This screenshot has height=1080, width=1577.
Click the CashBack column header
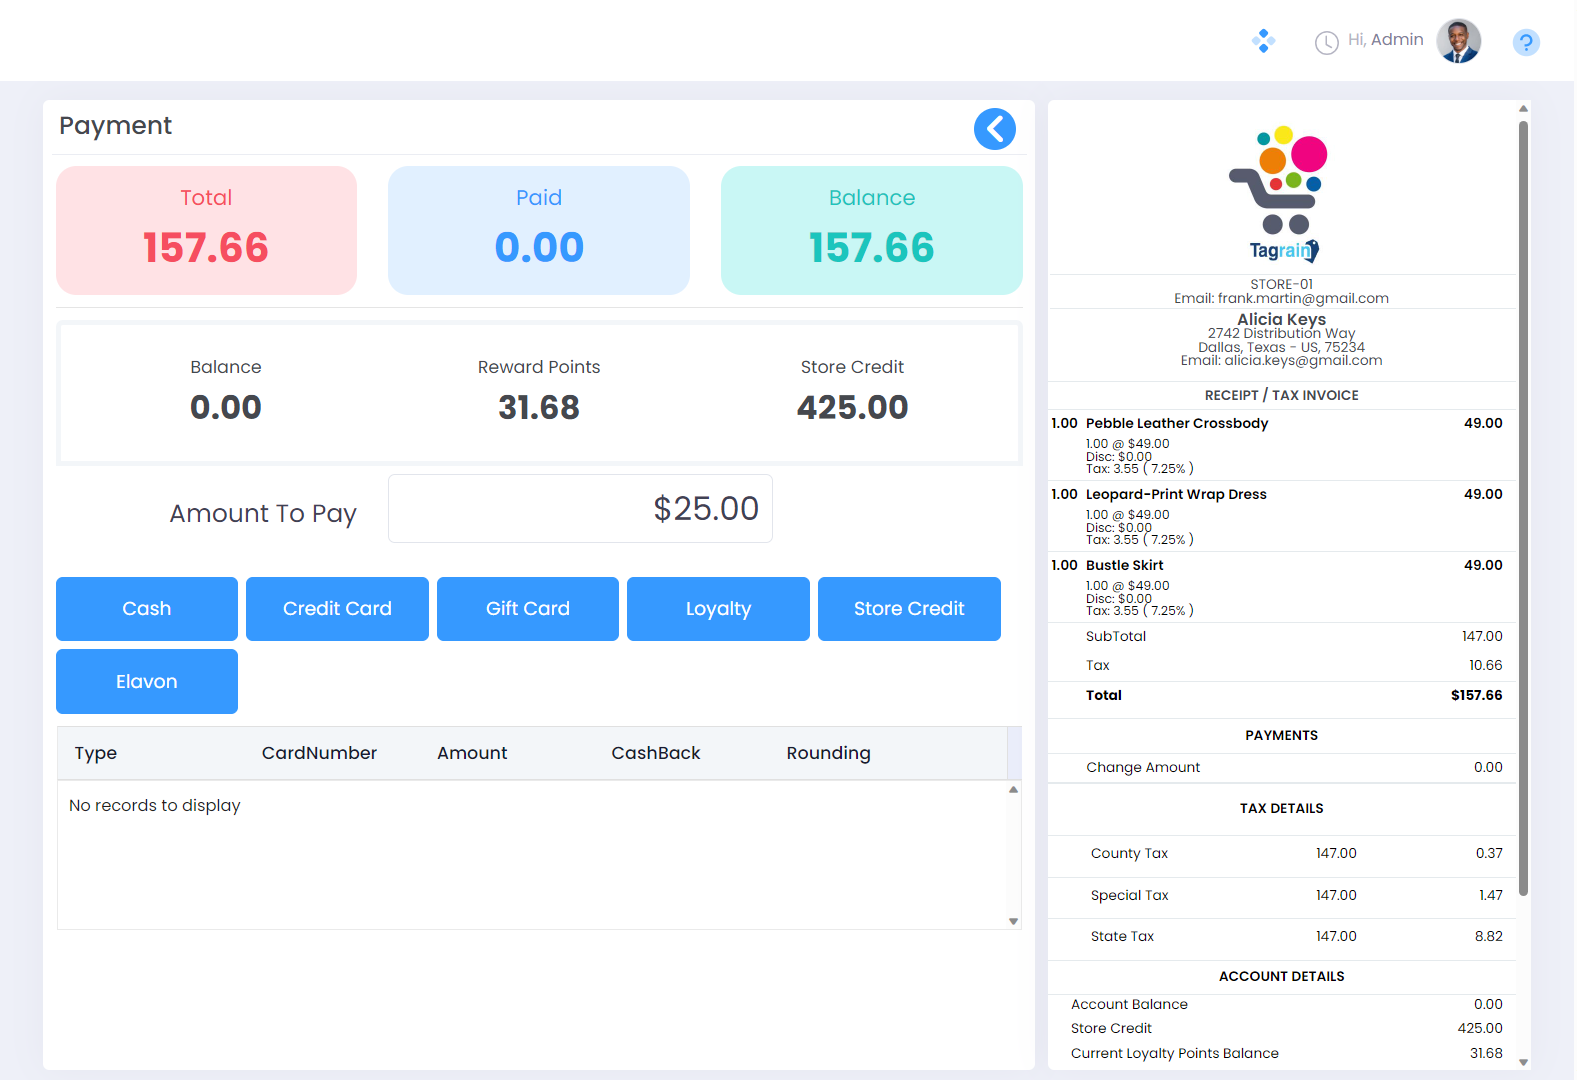click(655, 753)
